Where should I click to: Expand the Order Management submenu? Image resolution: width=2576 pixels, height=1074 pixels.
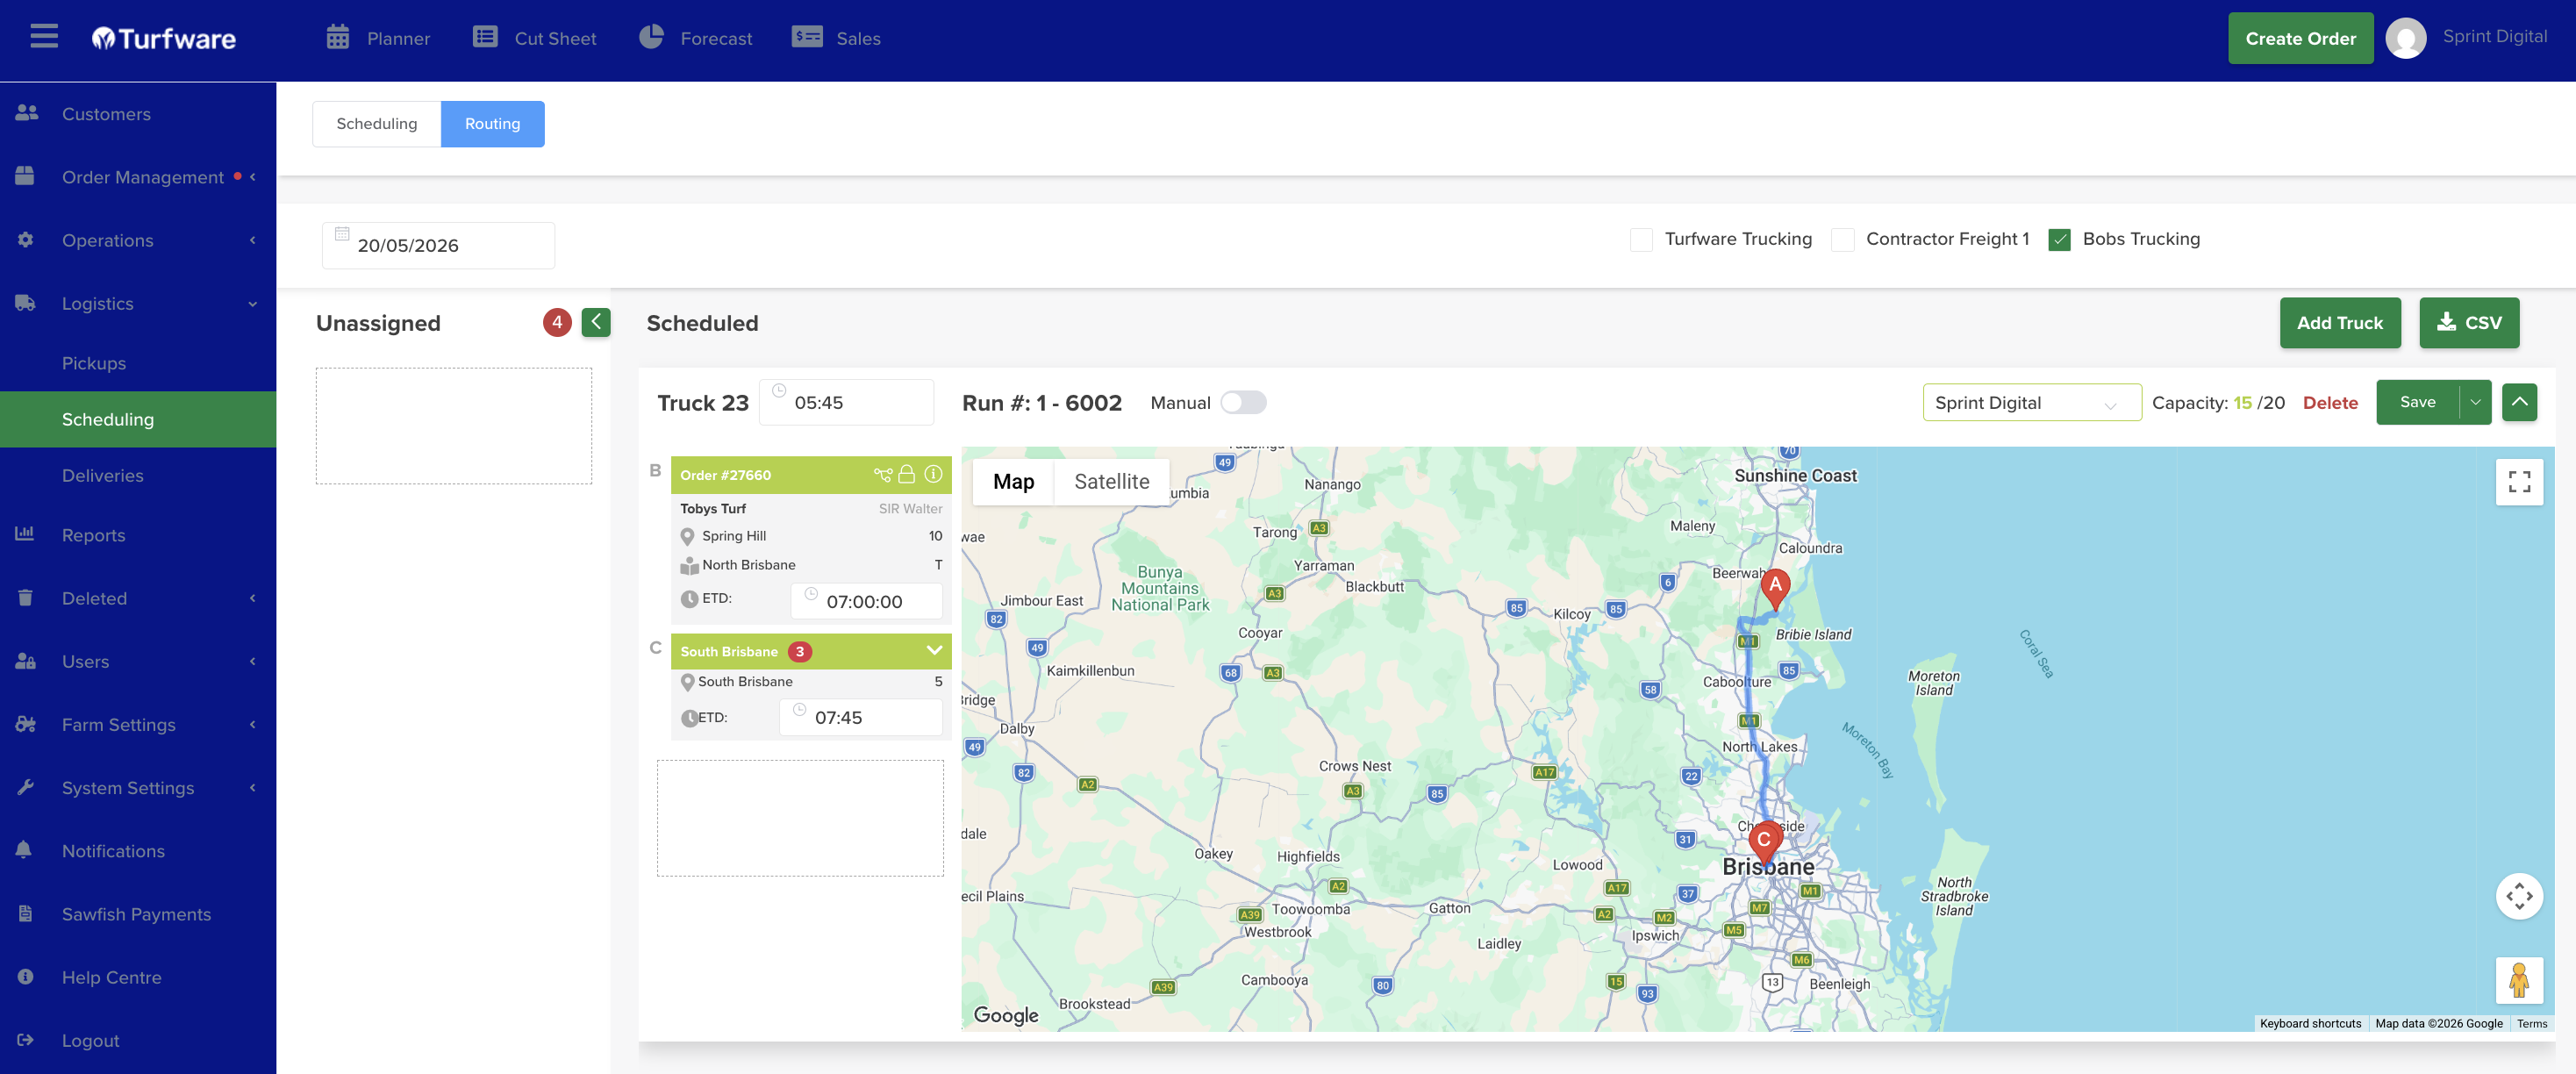[x=253, y=176]
